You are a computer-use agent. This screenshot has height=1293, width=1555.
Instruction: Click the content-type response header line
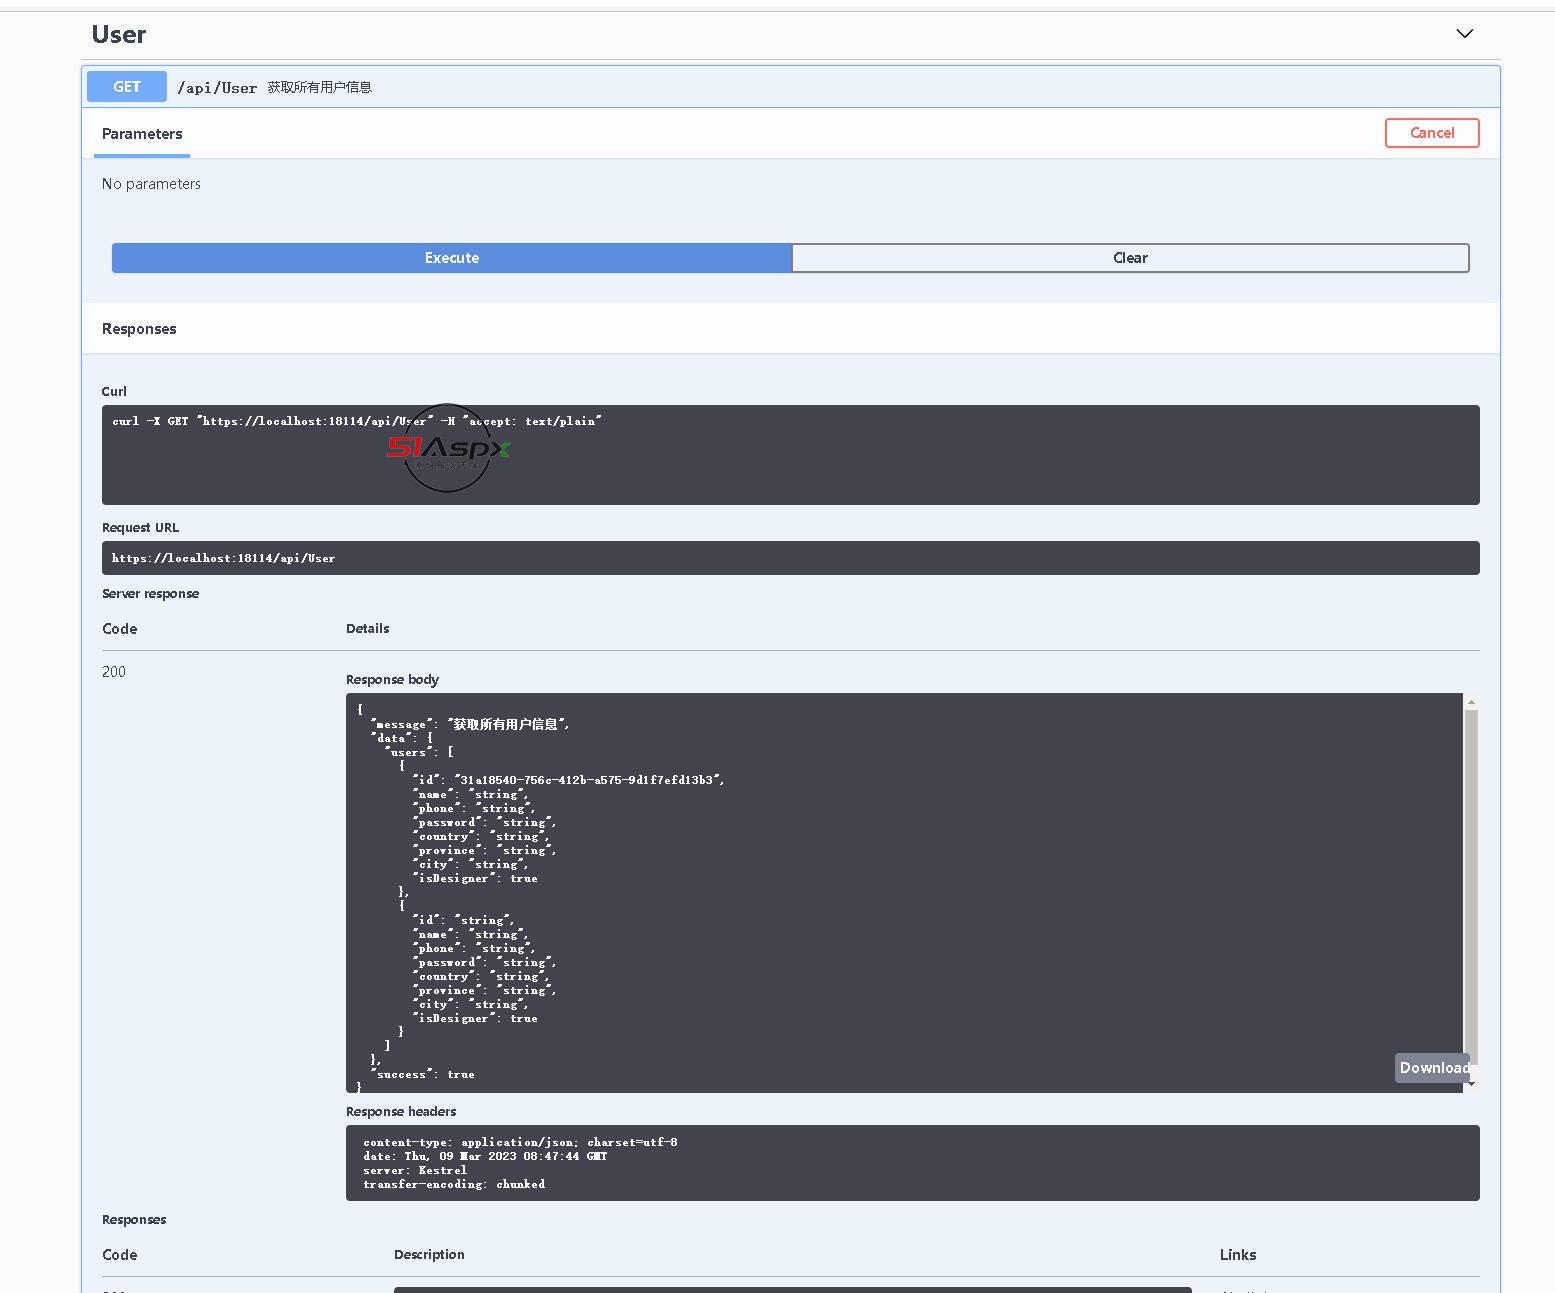(520, 1142)
